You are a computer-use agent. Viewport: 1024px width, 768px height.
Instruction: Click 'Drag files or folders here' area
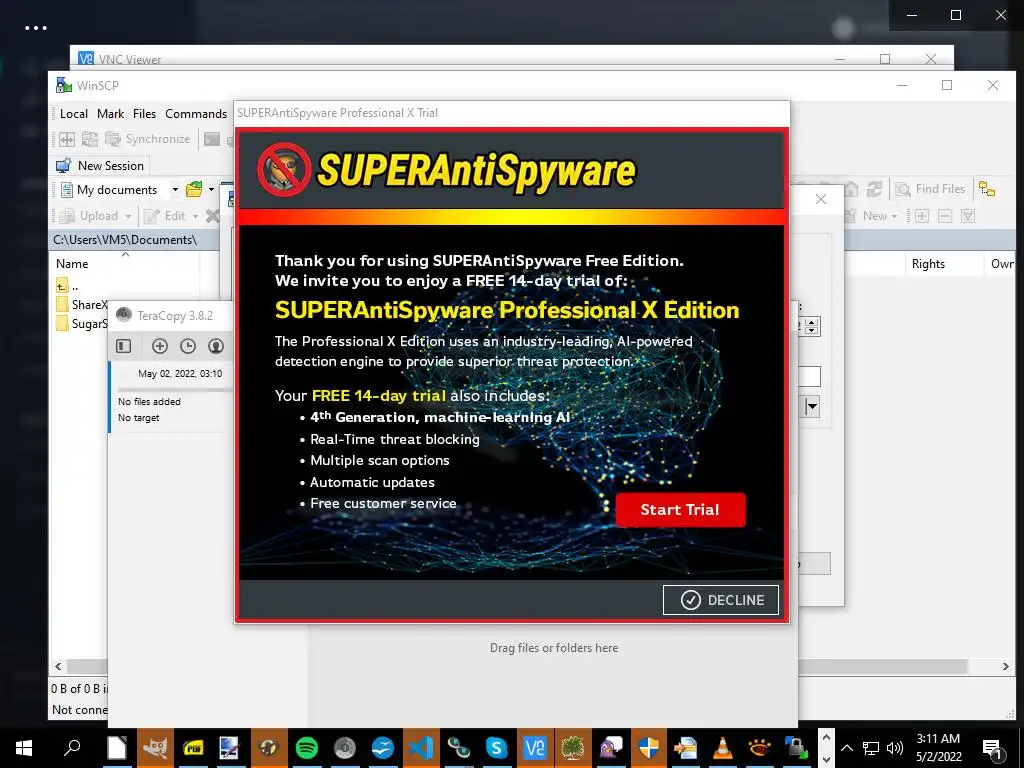(x=554, y=648)
